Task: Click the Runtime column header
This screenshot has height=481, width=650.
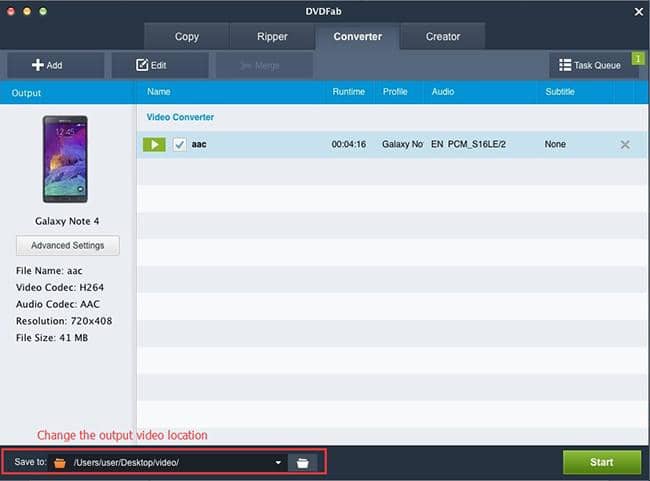Action: pyautogui.click(x=349, y=92)
